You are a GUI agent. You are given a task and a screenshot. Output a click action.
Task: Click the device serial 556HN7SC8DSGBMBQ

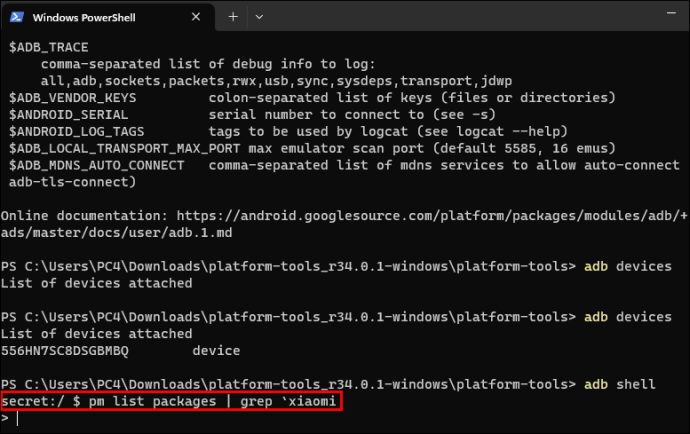click(x=65, y=351)
